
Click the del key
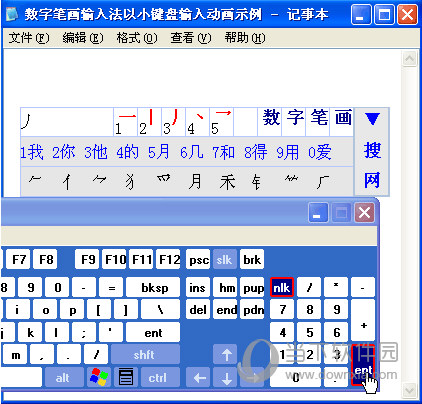click(x=198, y=310)
